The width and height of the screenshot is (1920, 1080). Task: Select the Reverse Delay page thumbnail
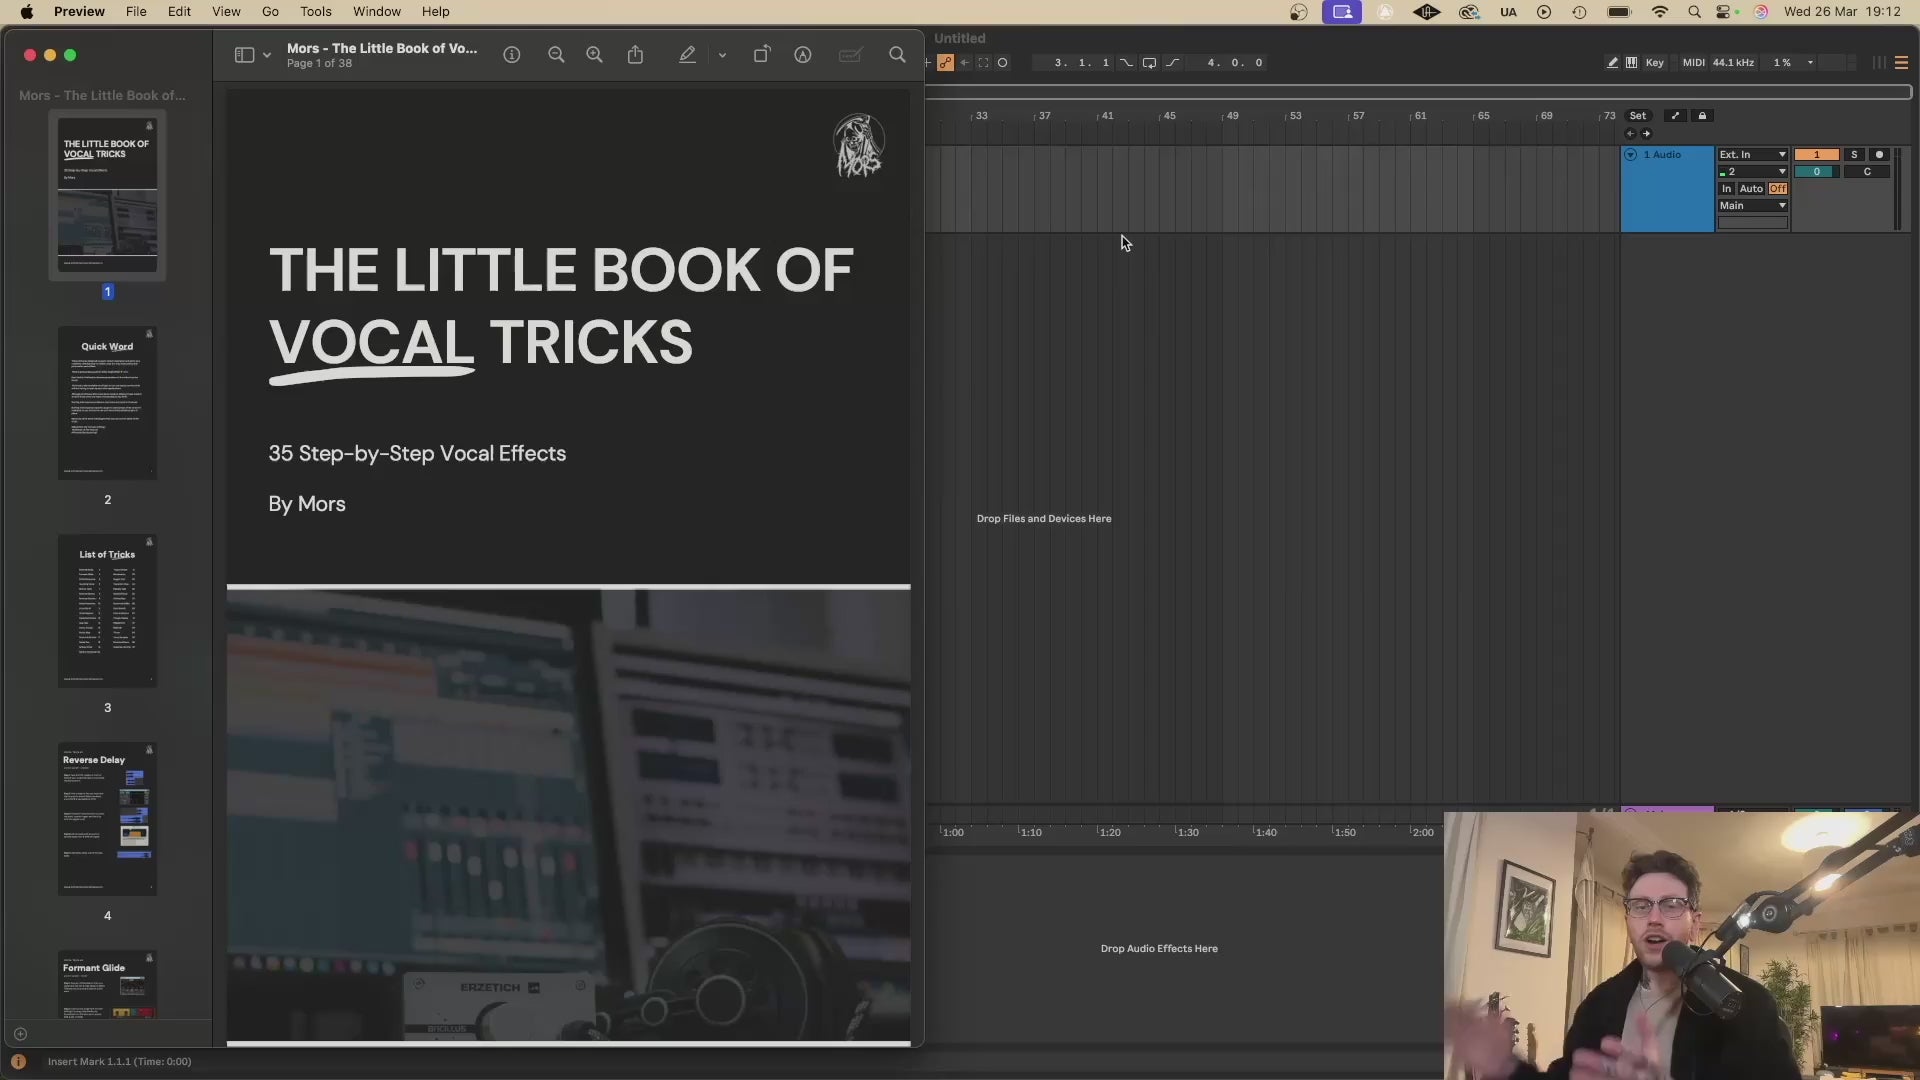tap(107, 819)
